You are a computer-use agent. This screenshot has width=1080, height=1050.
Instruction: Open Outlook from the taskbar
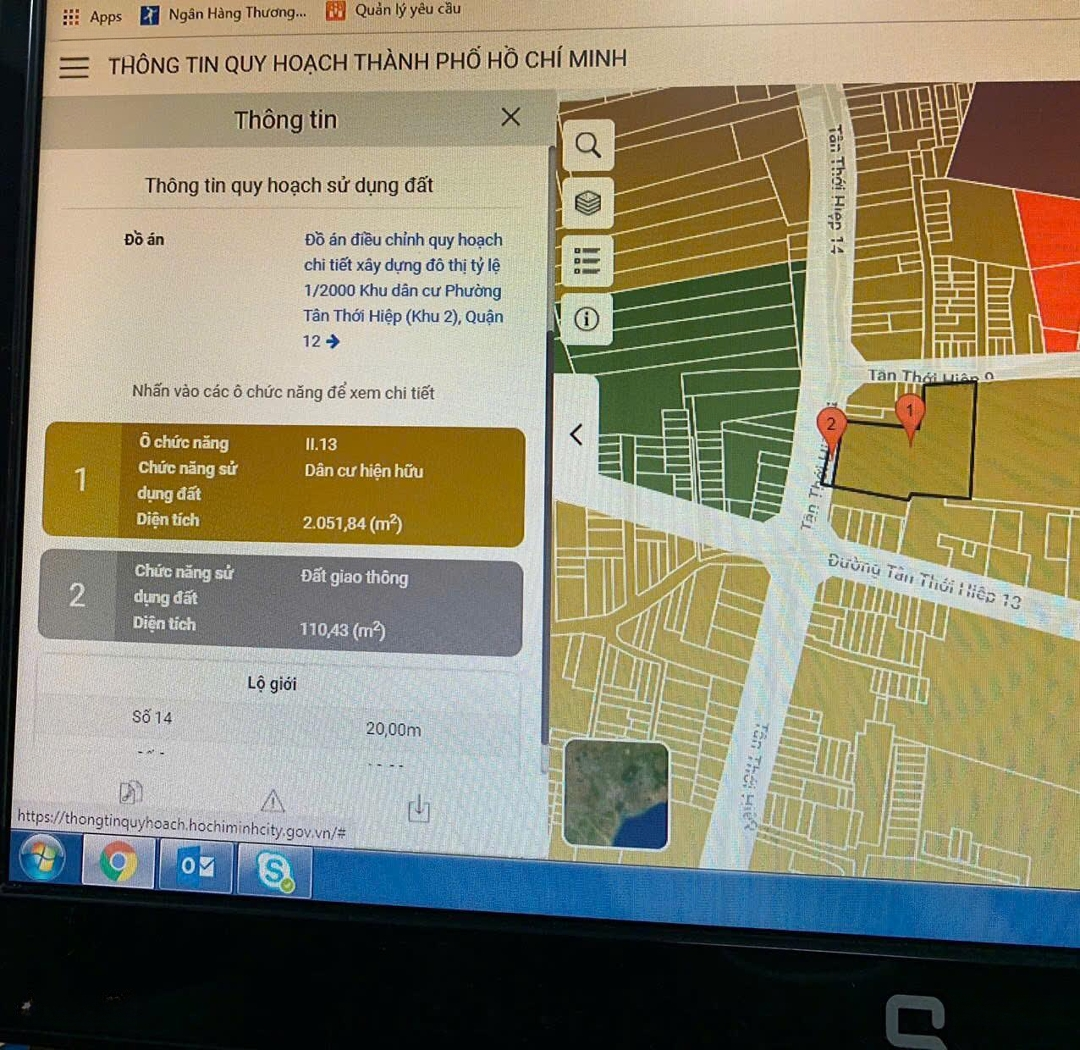196,866
